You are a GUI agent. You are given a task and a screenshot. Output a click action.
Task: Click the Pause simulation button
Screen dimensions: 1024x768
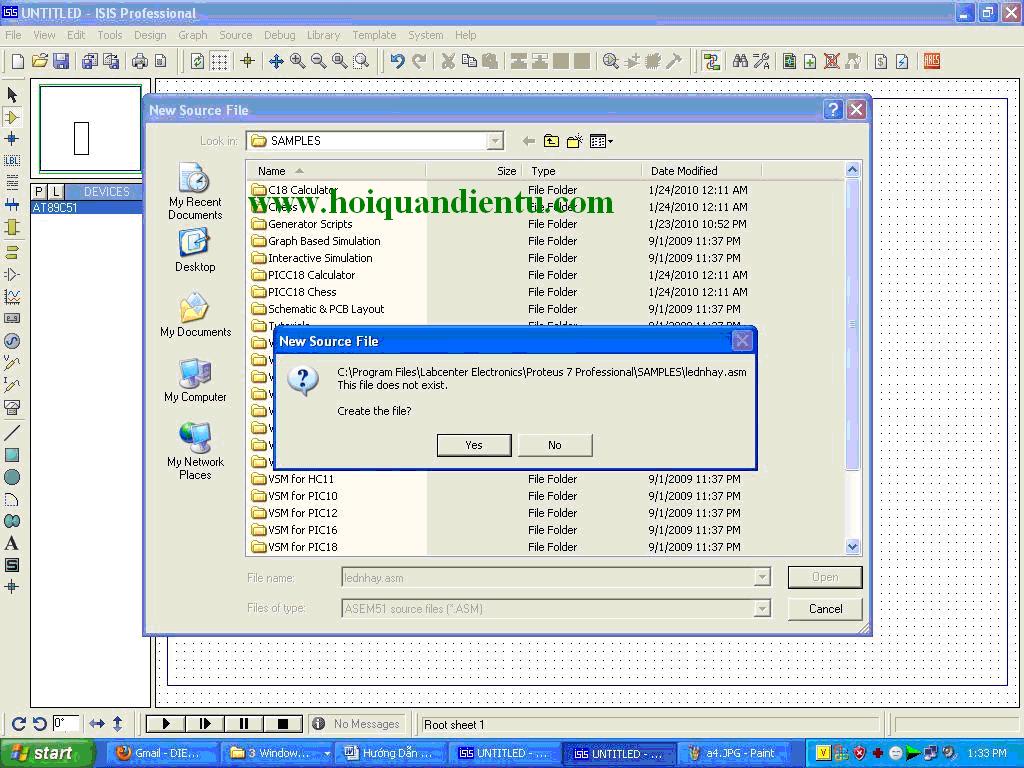(x=244, y=724)
